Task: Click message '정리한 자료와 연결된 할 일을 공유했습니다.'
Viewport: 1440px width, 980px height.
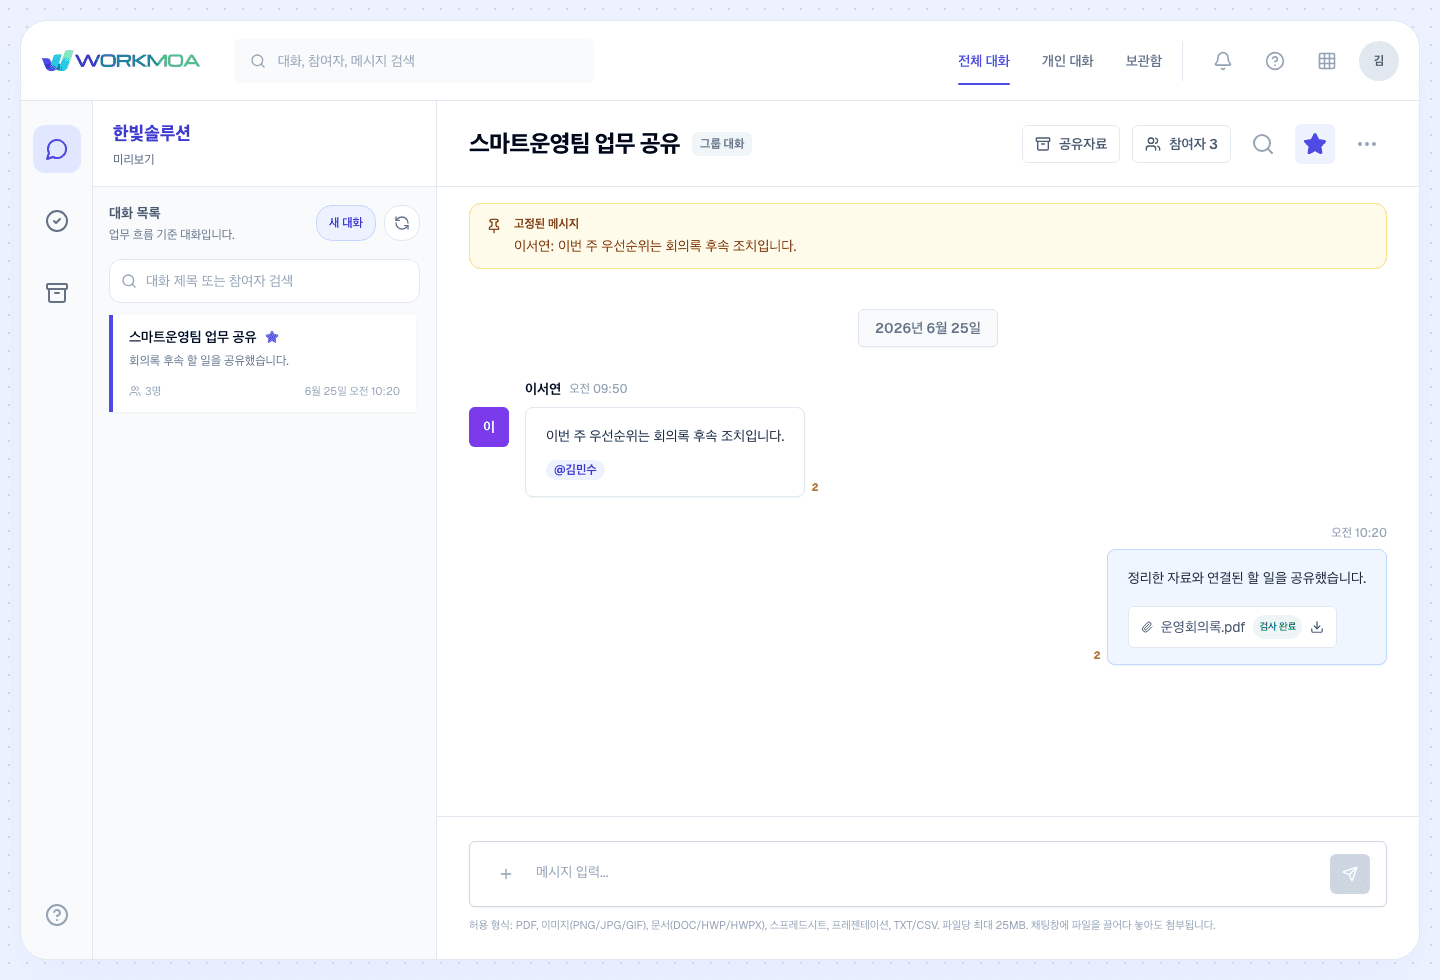Action: pyautogui.click(x=1247, y=578)
